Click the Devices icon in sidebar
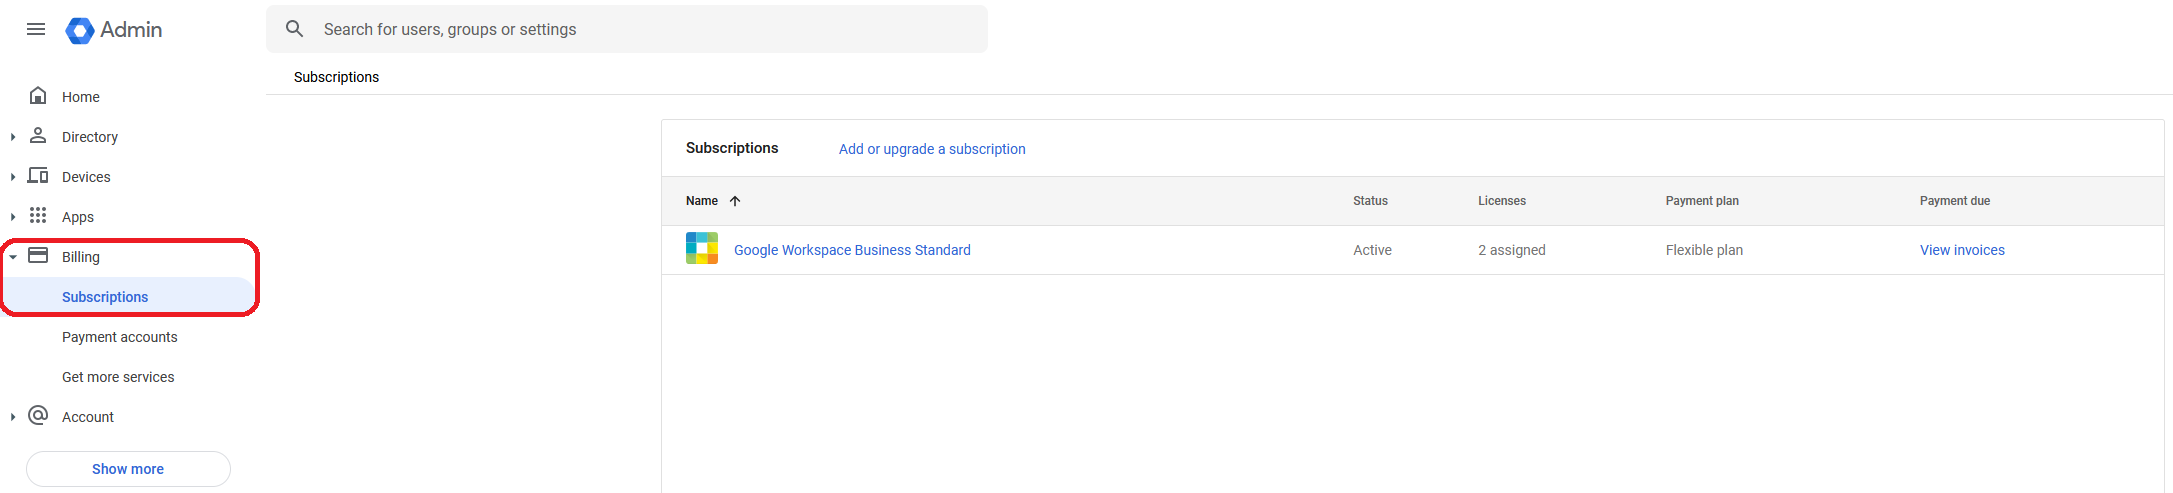This screenshot has height=493, width=2173. tap(38, 176)
